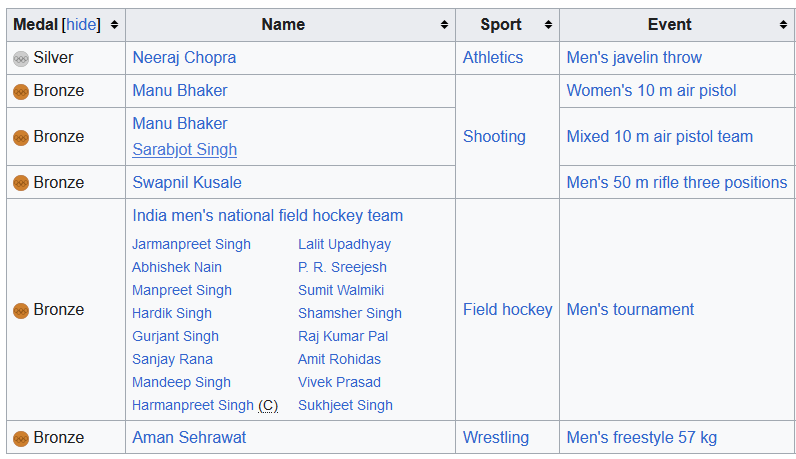Open the P. R. Sreejesh player link

[342, 268]
